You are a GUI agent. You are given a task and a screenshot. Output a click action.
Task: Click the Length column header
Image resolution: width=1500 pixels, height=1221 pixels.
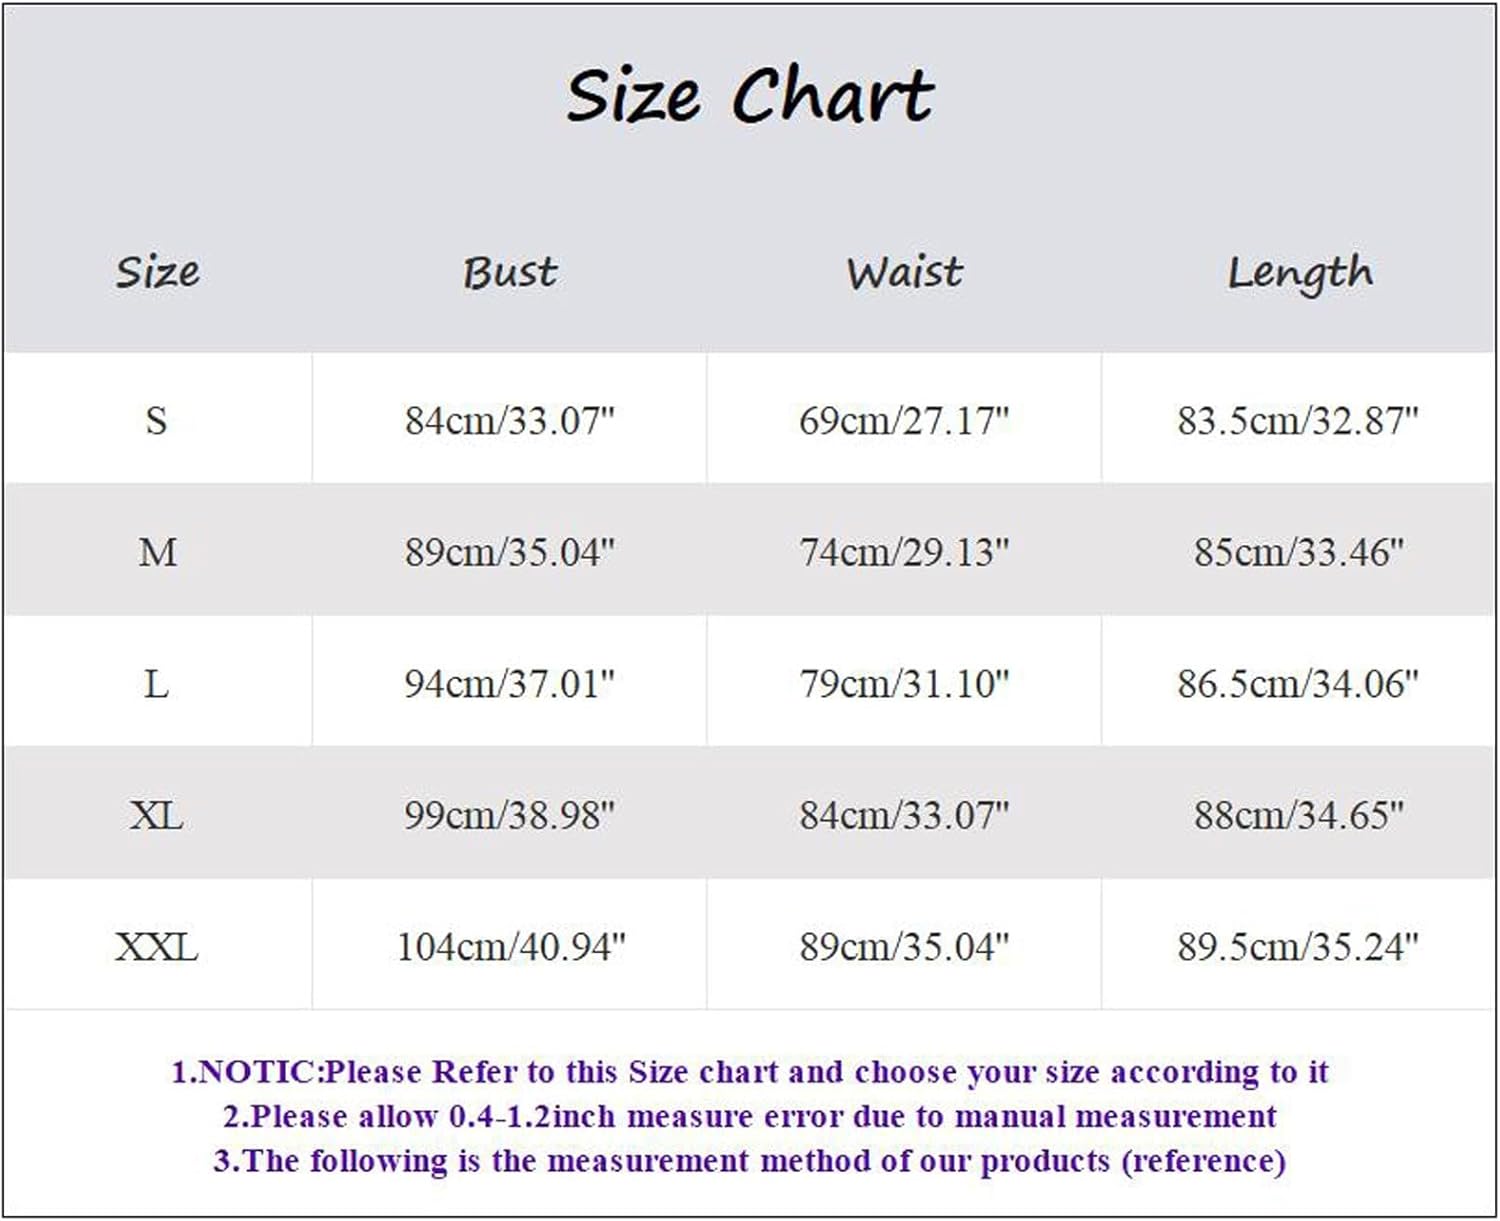[x=1299, y=273]
